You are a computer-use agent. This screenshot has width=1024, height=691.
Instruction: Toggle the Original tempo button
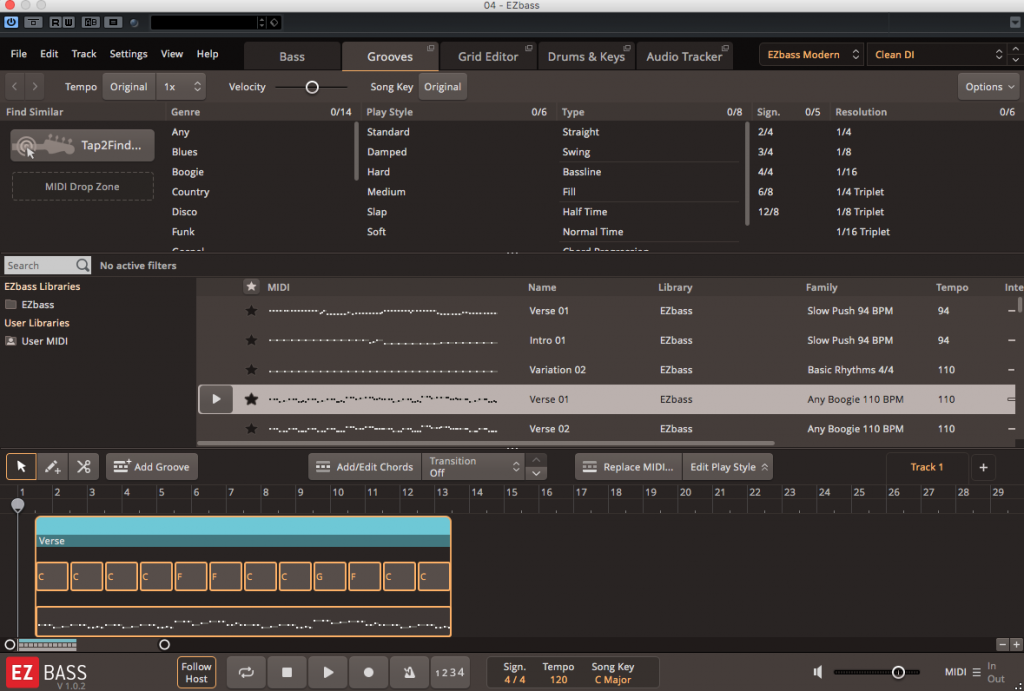(129, 87)
